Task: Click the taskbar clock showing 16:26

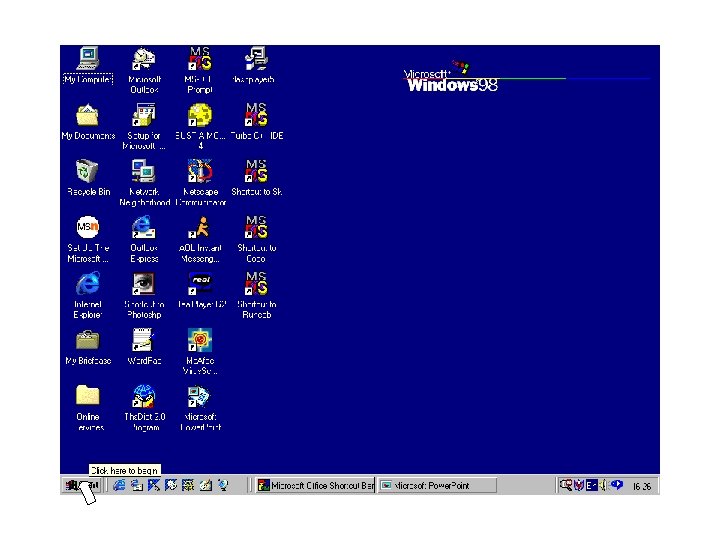Action: coord(641,486)
